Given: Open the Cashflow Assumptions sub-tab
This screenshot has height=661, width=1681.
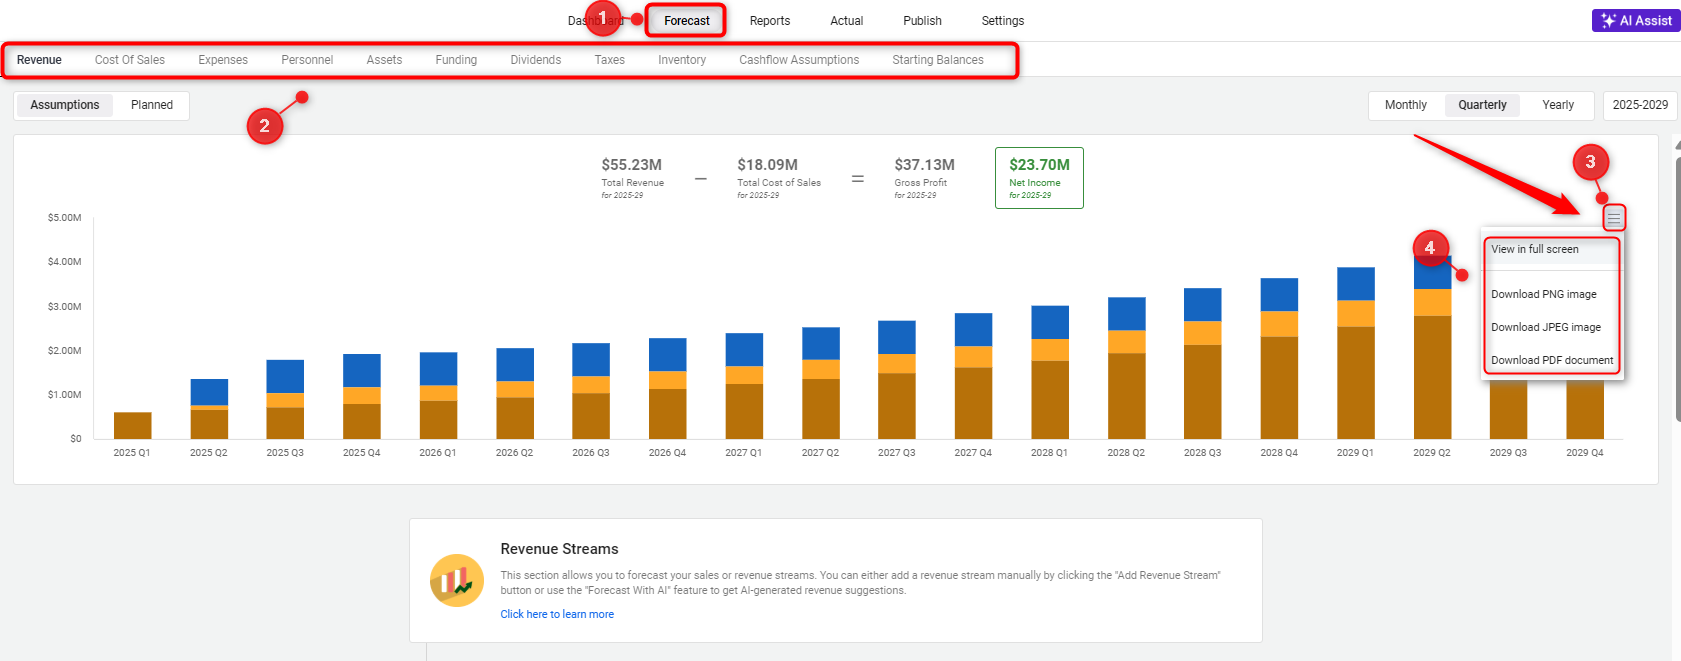Looking at the screenshot, I should (x=798, y=60).
